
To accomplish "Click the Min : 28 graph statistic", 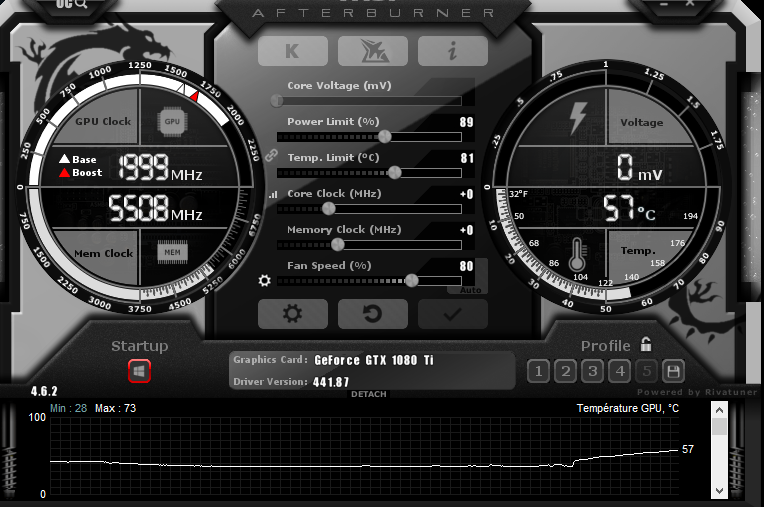I will coord(69,408).
